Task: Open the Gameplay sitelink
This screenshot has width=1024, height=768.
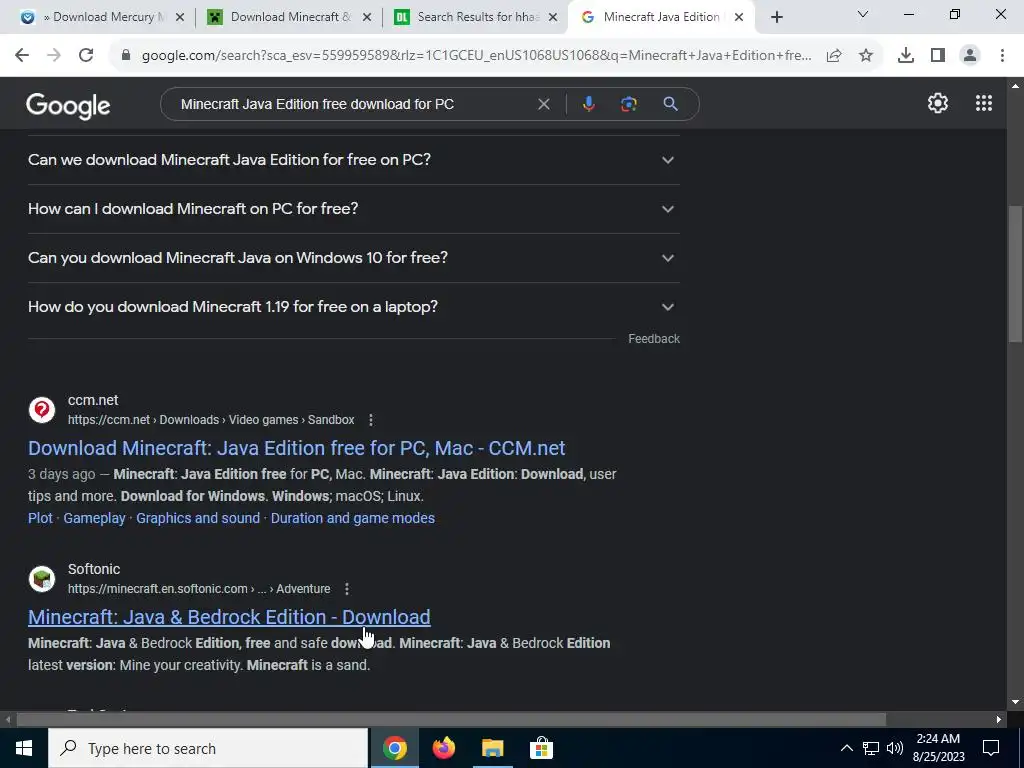Action: click(94, 518)
